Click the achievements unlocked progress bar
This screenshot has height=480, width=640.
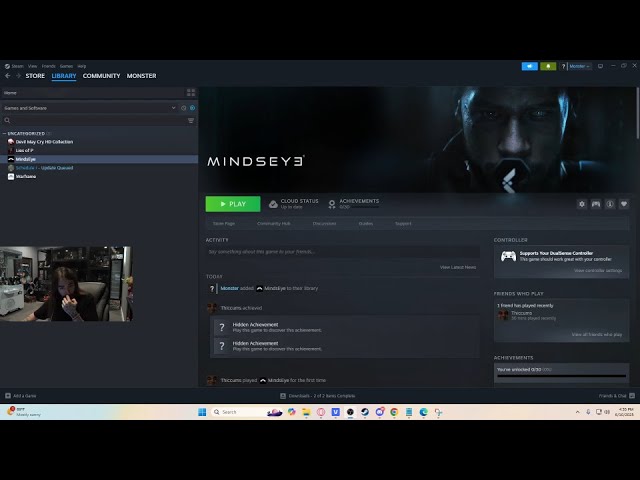click(x=561, y=376)
